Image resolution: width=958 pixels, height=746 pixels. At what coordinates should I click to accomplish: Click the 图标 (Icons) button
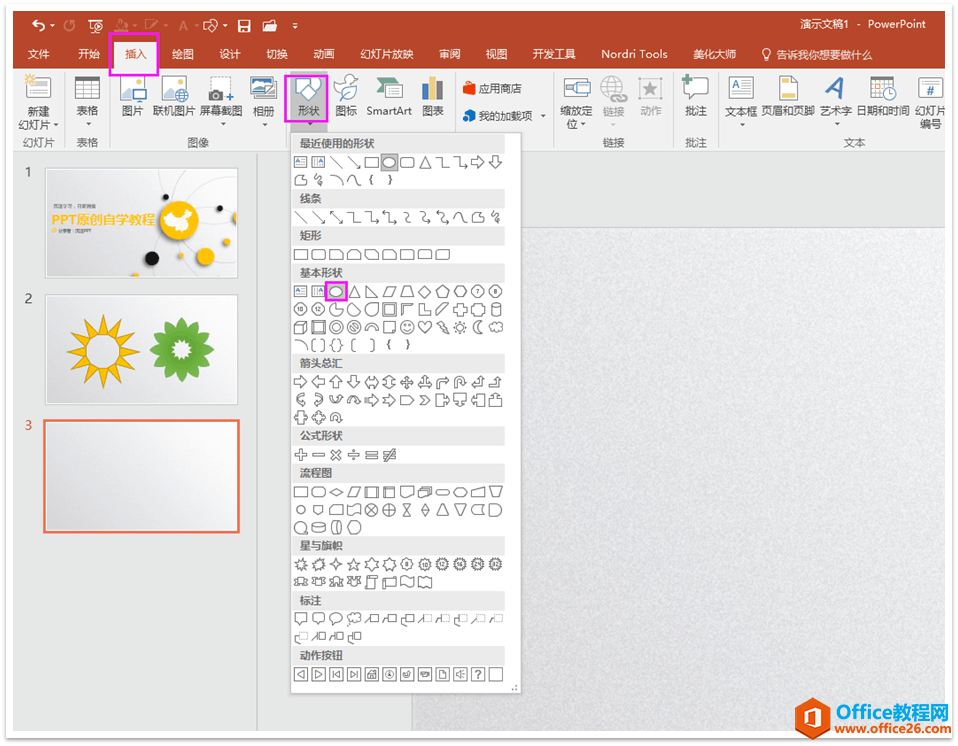pyautogui.click(x=346, y=97)
